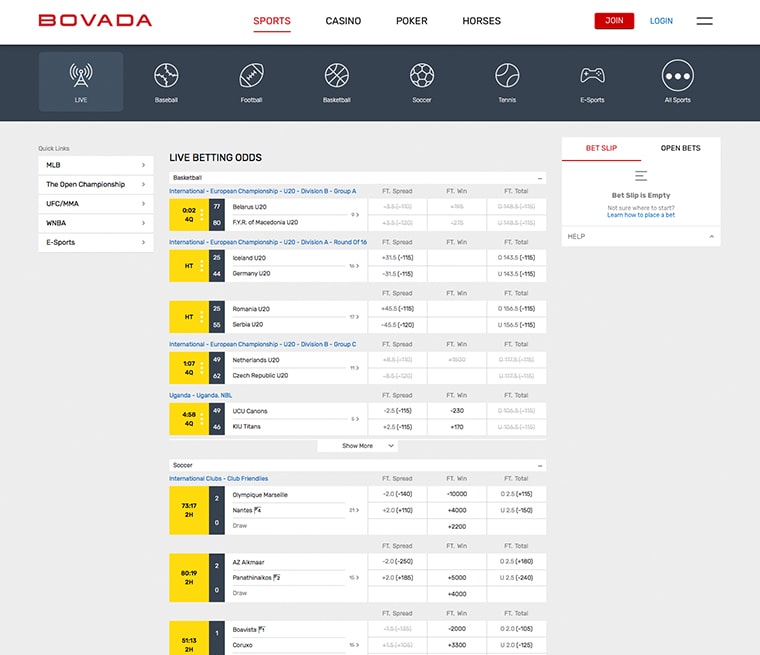Screen dimensions: 760x655
Task: Open options dots for Belarus U20 game
Action: 202,214
